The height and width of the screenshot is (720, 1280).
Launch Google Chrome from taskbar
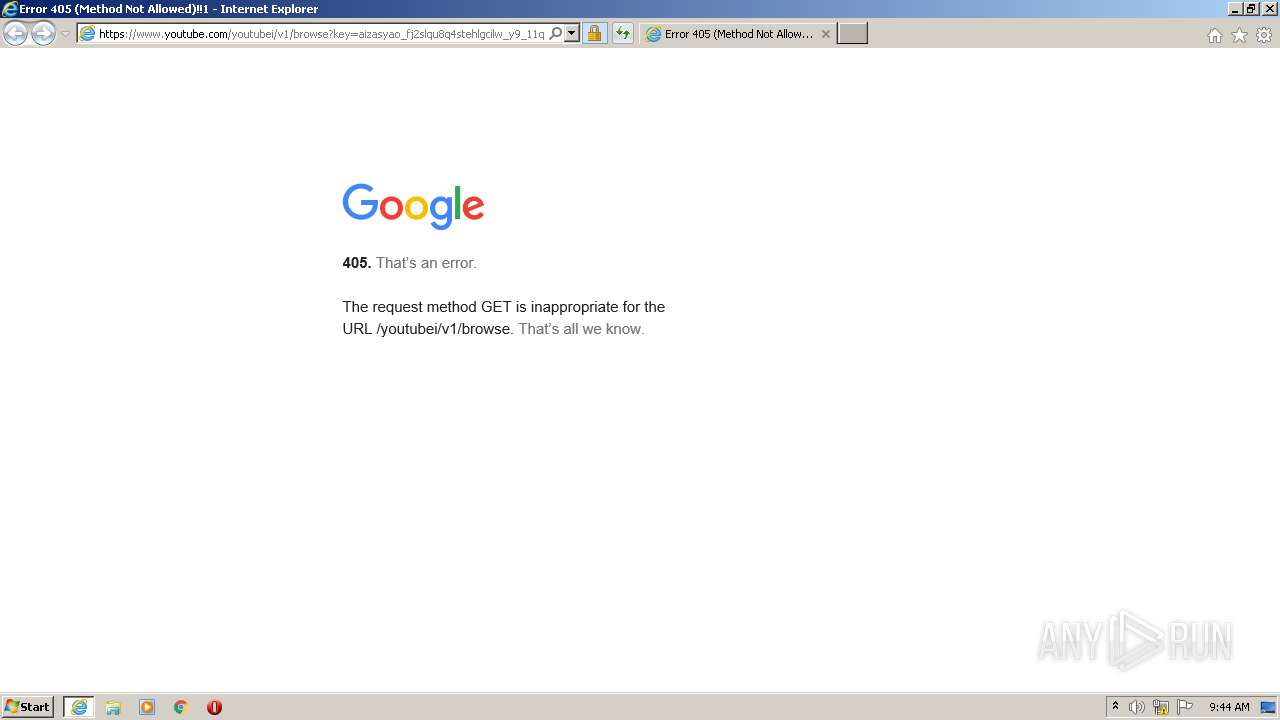(x=180, y=707)
